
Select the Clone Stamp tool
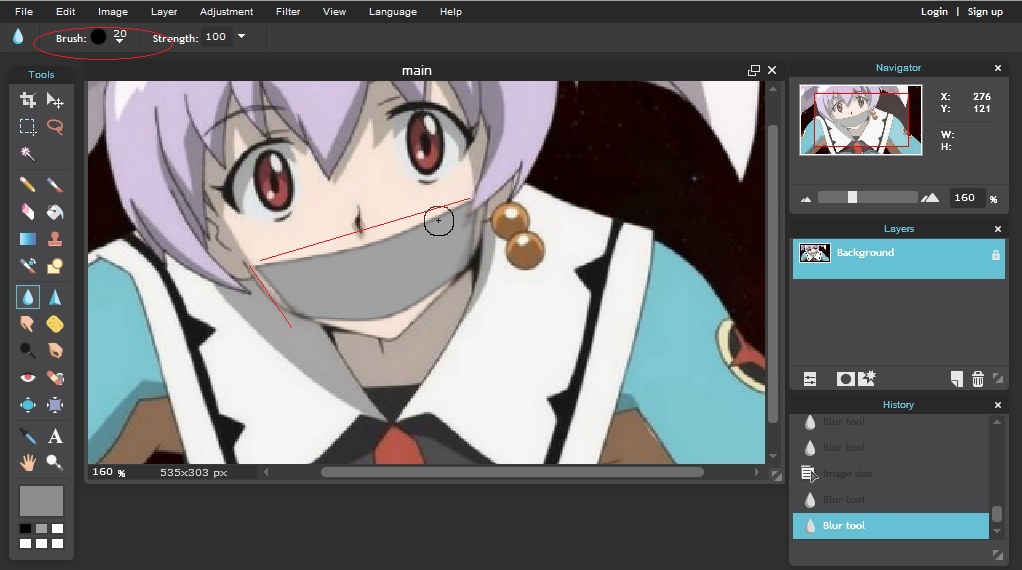point(55,239)
